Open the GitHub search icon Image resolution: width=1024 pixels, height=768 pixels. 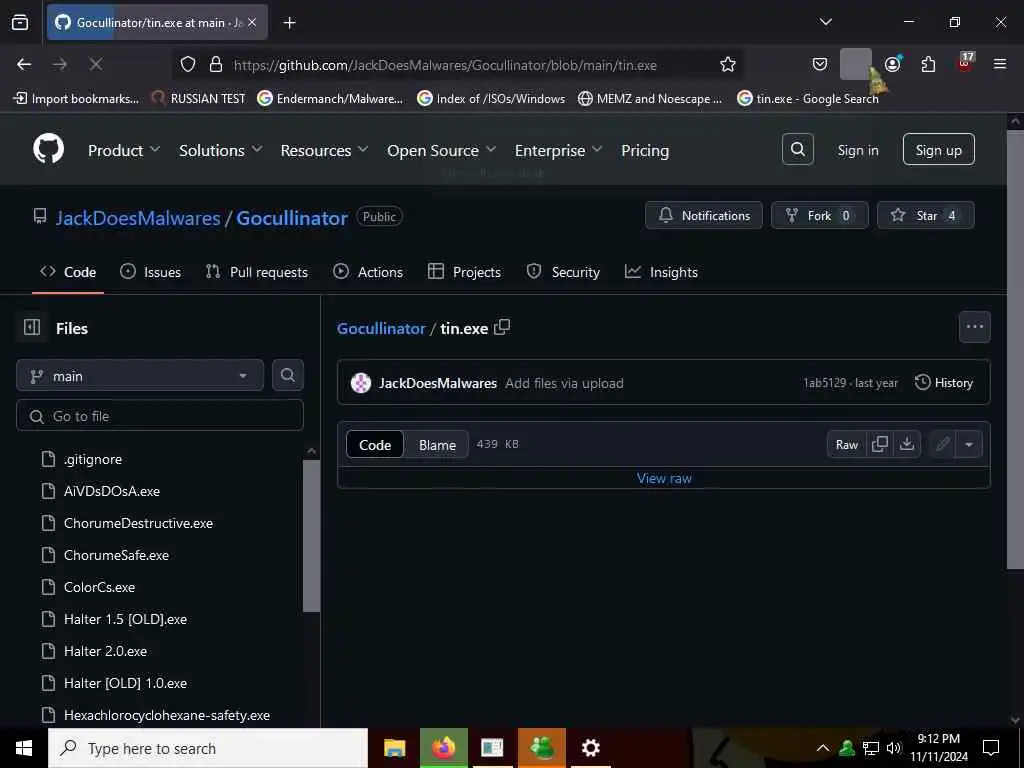[797, 150]
